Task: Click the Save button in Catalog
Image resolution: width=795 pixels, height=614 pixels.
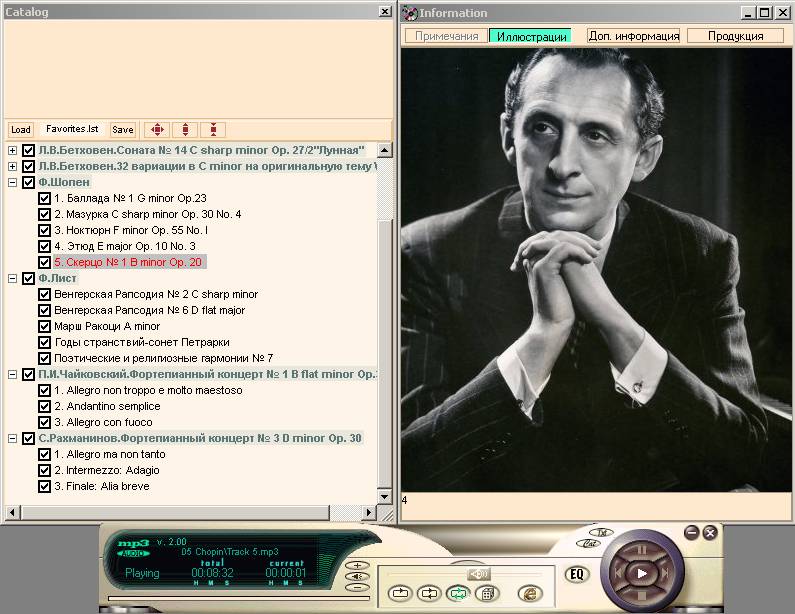Action: click(x=122, y=130)
